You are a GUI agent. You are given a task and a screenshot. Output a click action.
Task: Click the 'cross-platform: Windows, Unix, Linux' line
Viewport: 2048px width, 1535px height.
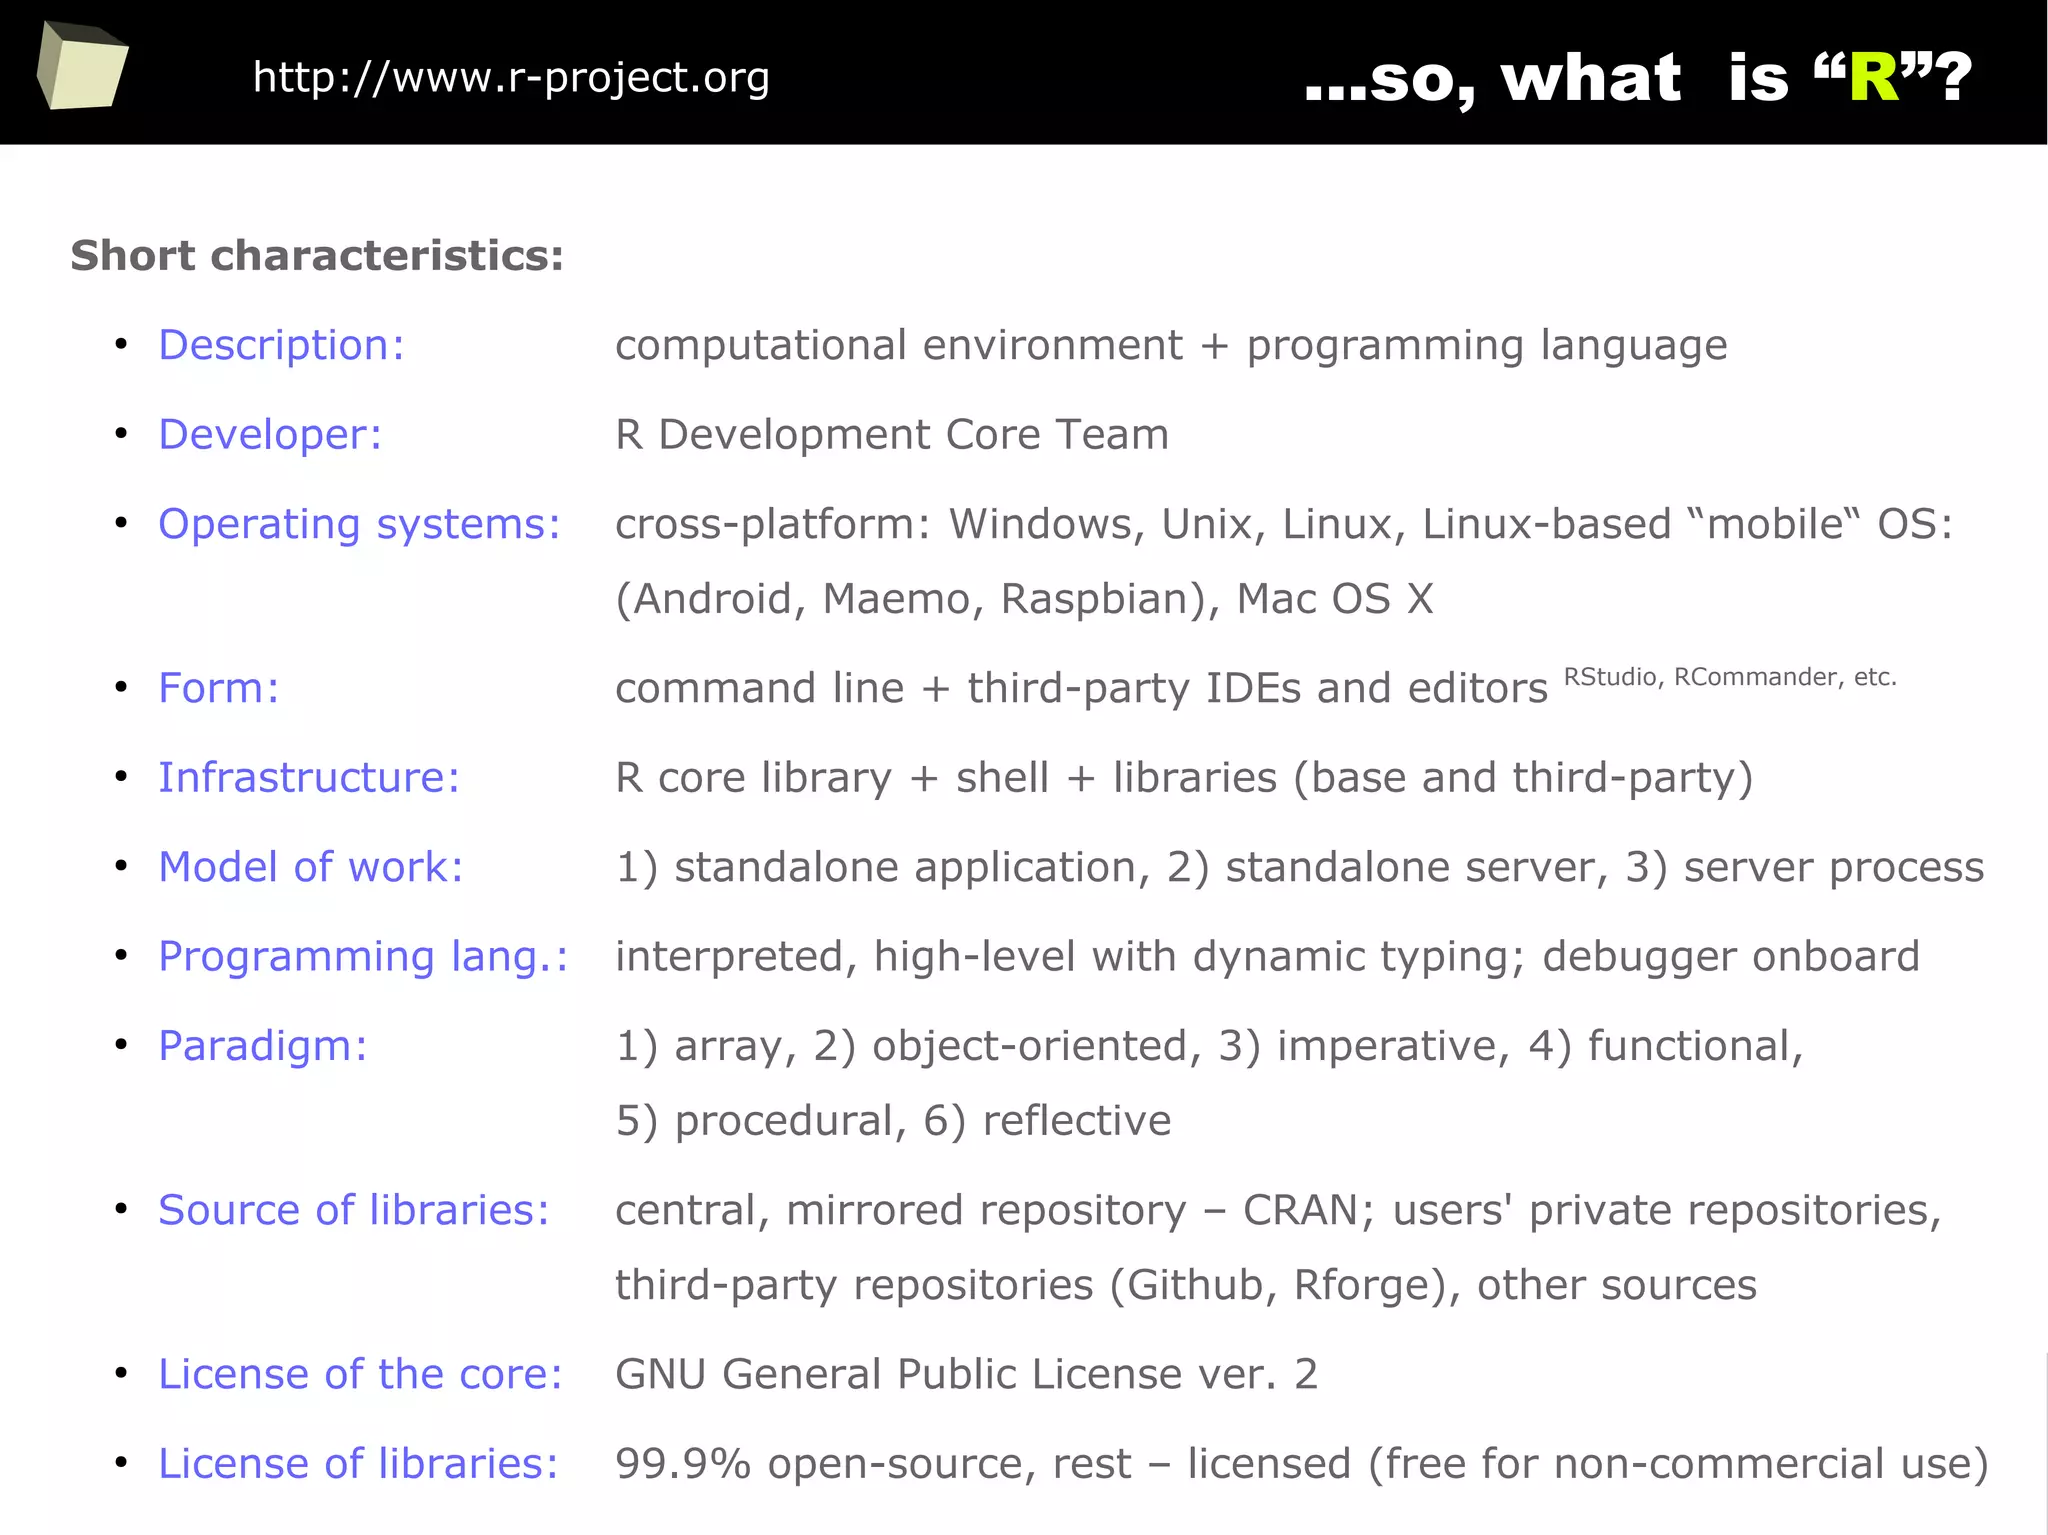[x=1284, y=525]
